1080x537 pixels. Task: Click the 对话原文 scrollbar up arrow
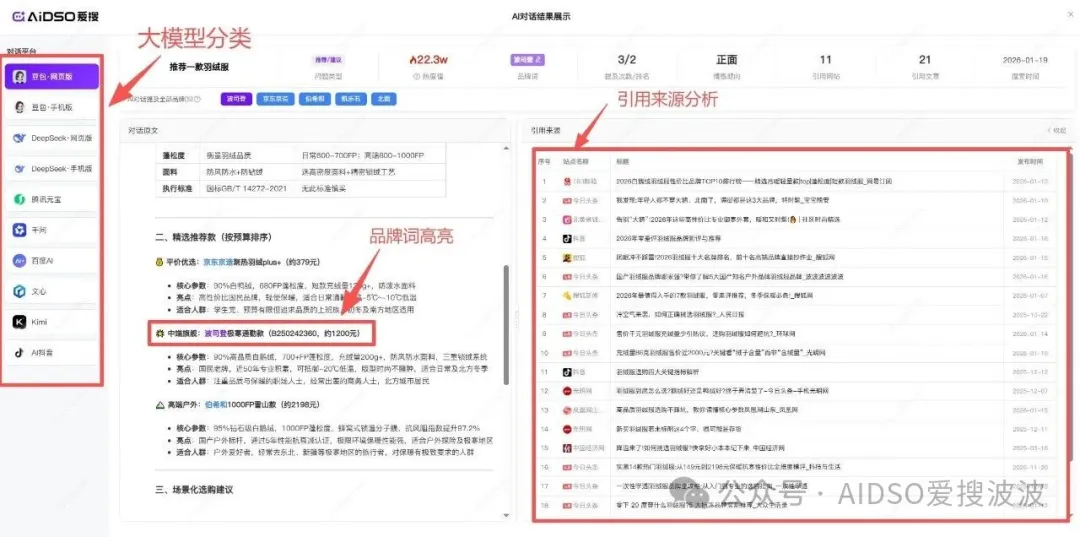click(x=507, y=149)
